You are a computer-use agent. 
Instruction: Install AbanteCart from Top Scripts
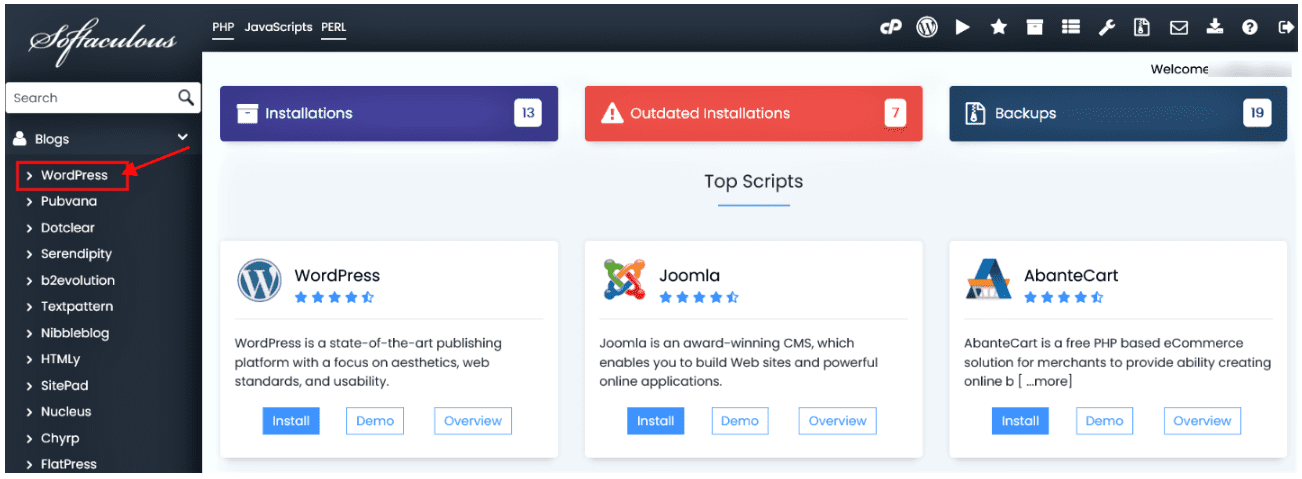pos(1021,421)
